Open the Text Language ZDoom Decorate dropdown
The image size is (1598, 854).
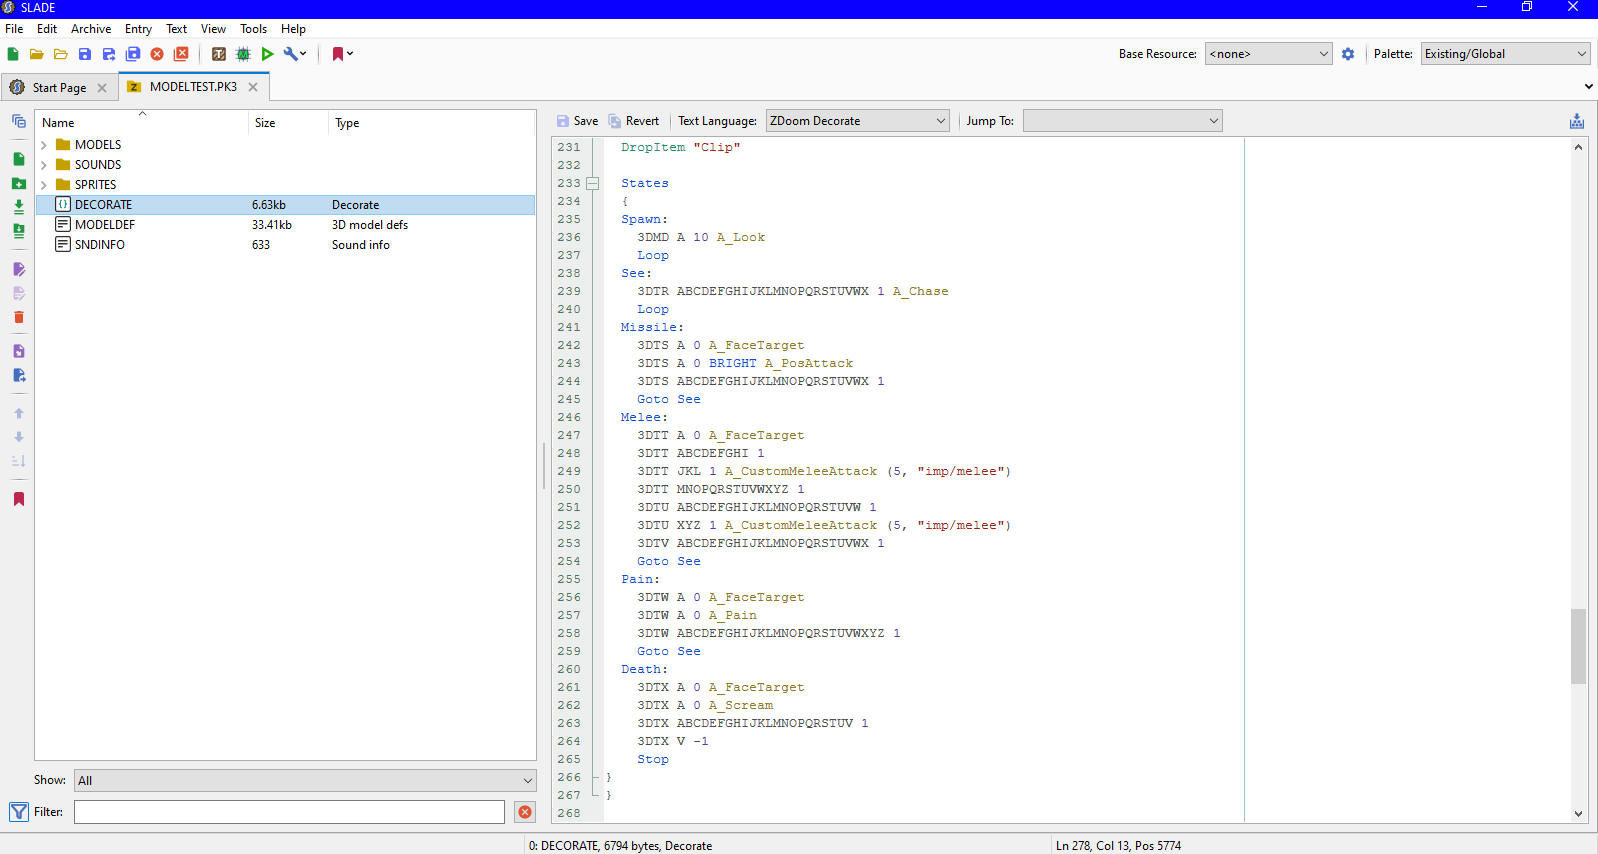(858, 121)
